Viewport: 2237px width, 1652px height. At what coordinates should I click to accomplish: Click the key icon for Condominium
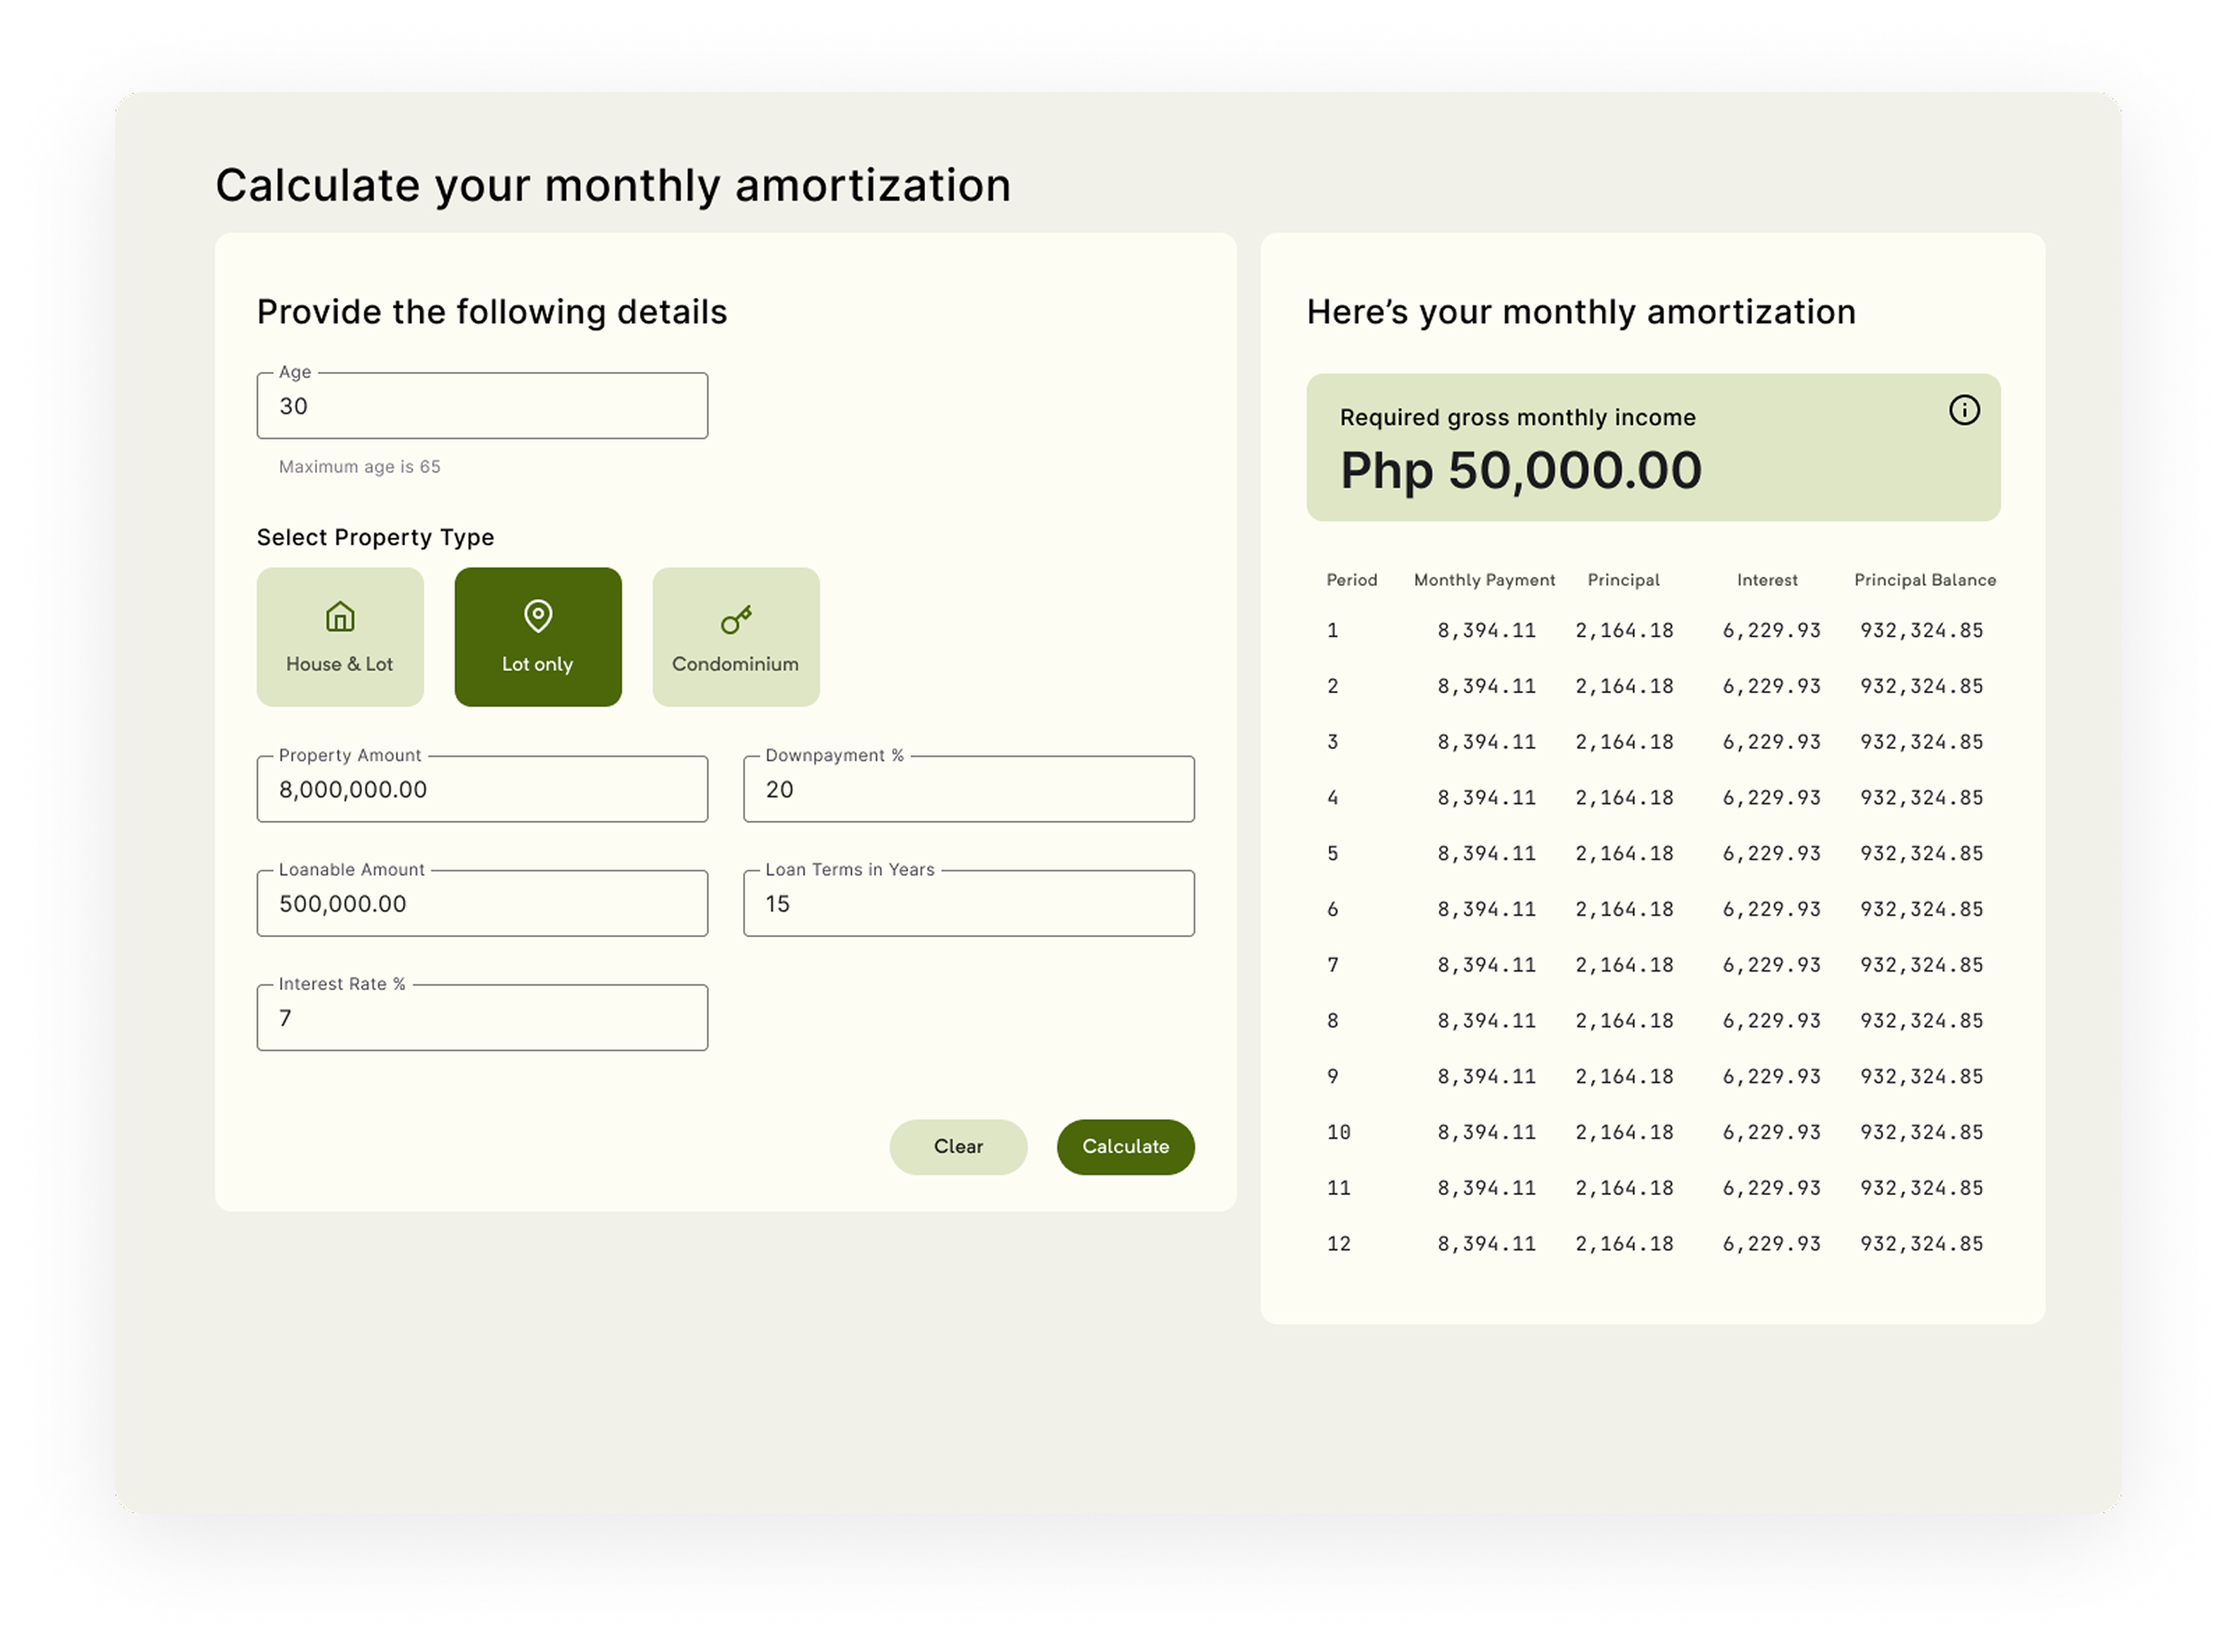pos(736,620)
